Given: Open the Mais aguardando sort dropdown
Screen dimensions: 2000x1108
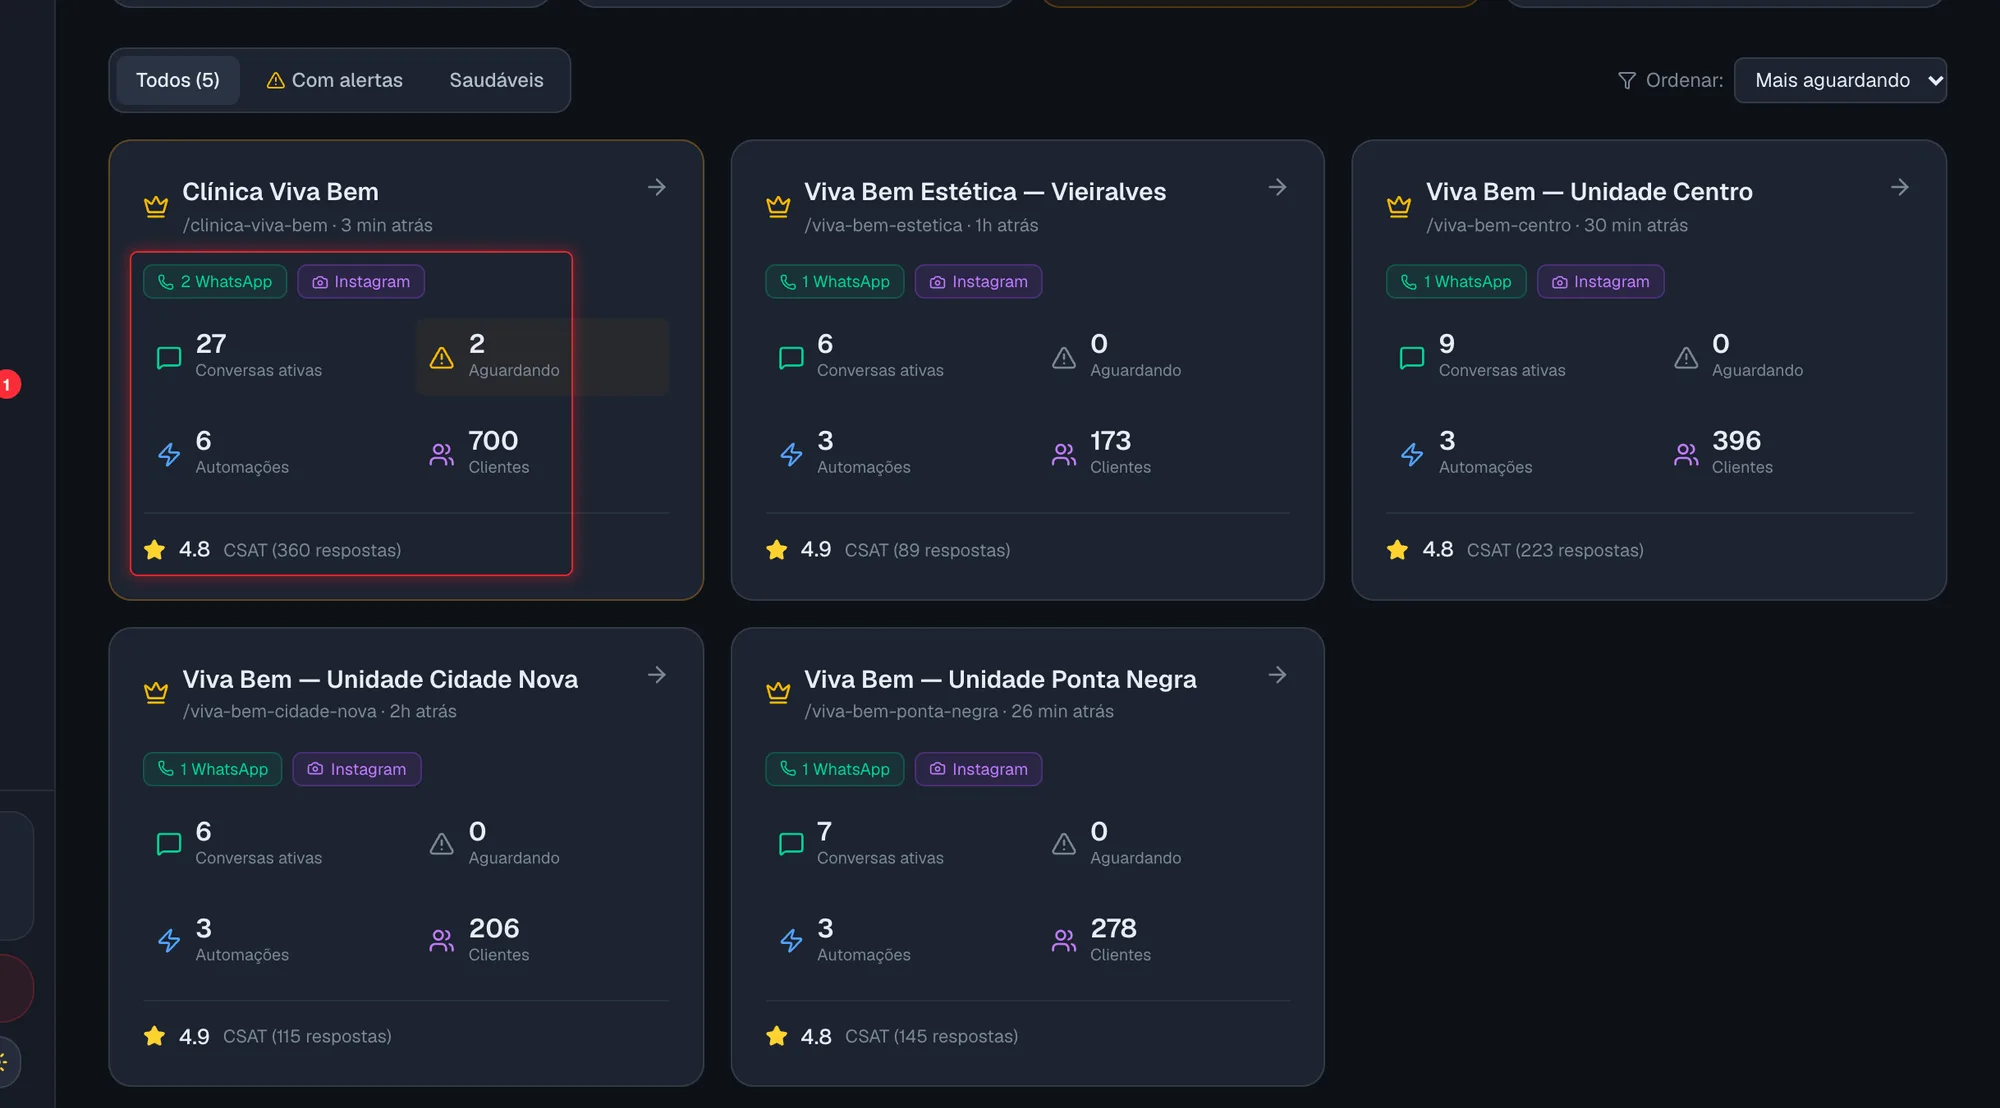Looking at the screenshot, I should click(x=1840, y=80).
